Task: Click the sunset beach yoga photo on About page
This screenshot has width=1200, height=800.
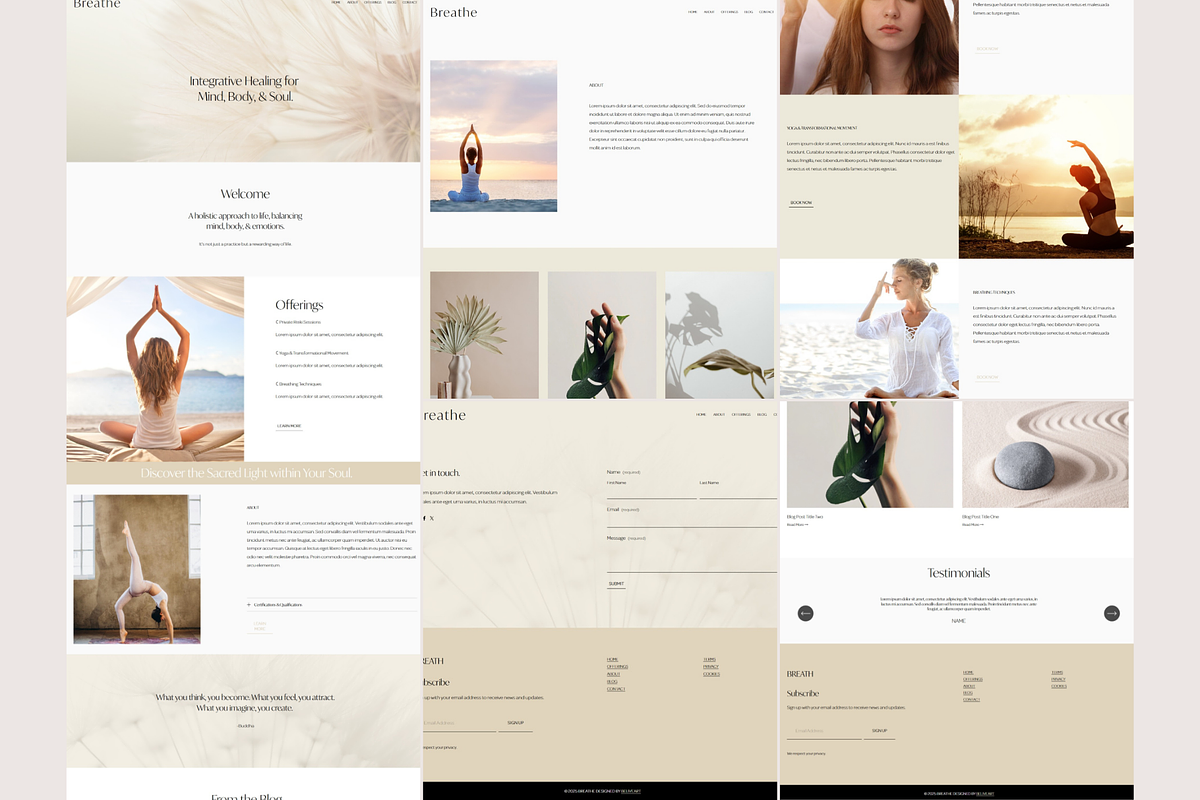Action: (494, 136)
